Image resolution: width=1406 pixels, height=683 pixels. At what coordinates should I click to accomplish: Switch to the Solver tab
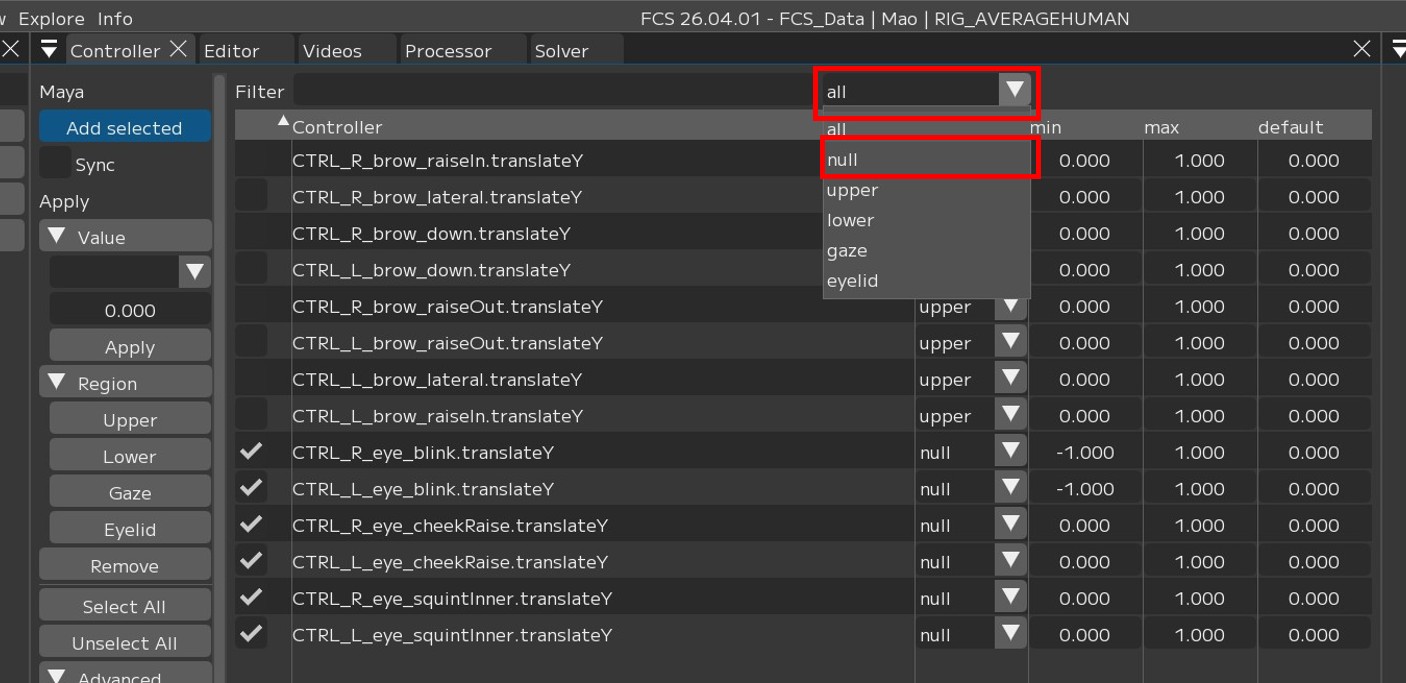[x=561, y=51]
